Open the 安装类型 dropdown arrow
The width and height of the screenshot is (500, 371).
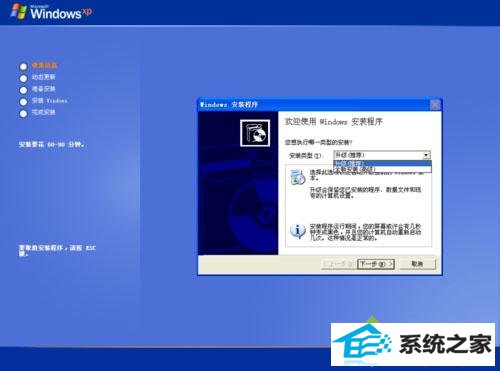[426, 155]
